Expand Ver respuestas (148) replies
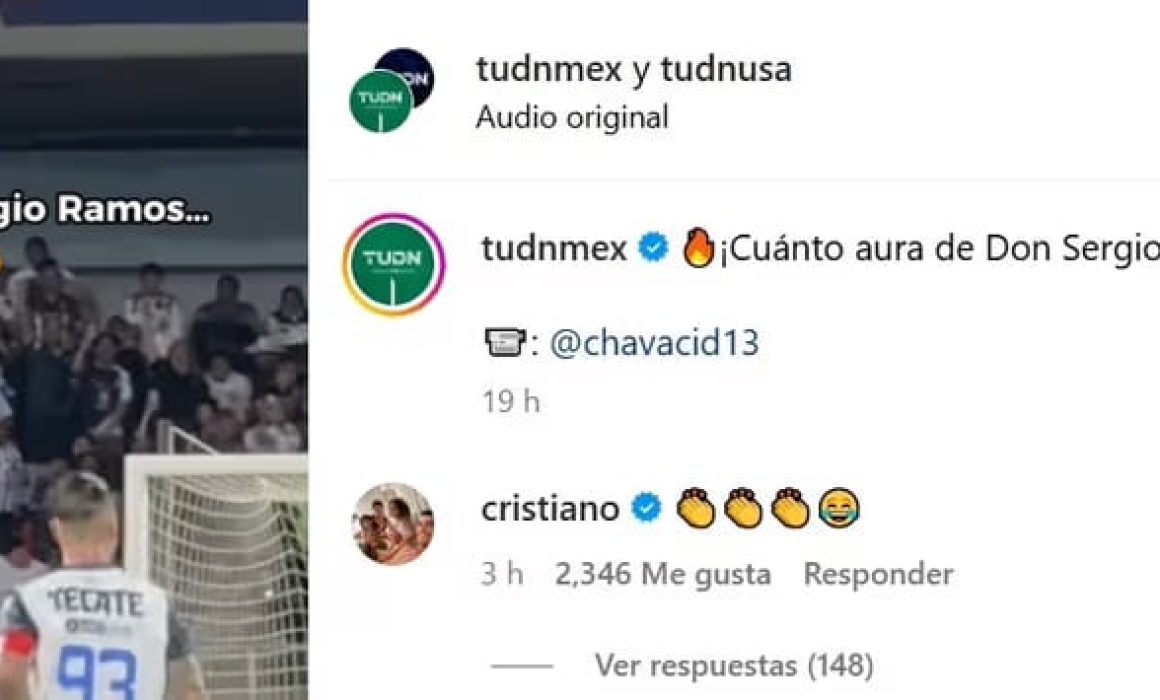Viewport: 1160px width, 700px height. pyautogui.click(x=734, y=665)
